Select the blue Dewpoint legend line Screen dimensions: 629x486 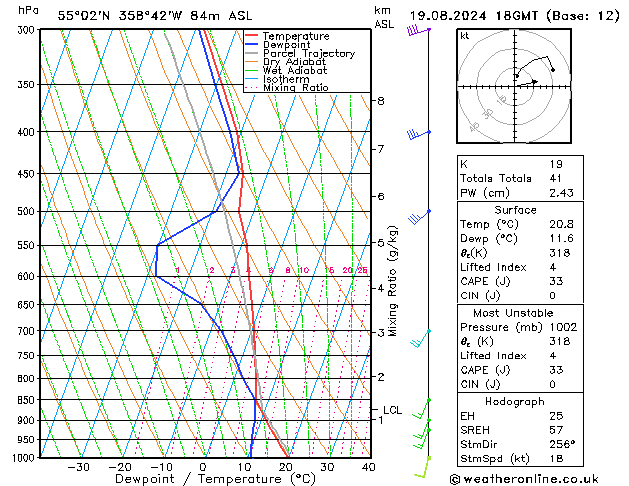pyautogui.click(x=251, y=44)
